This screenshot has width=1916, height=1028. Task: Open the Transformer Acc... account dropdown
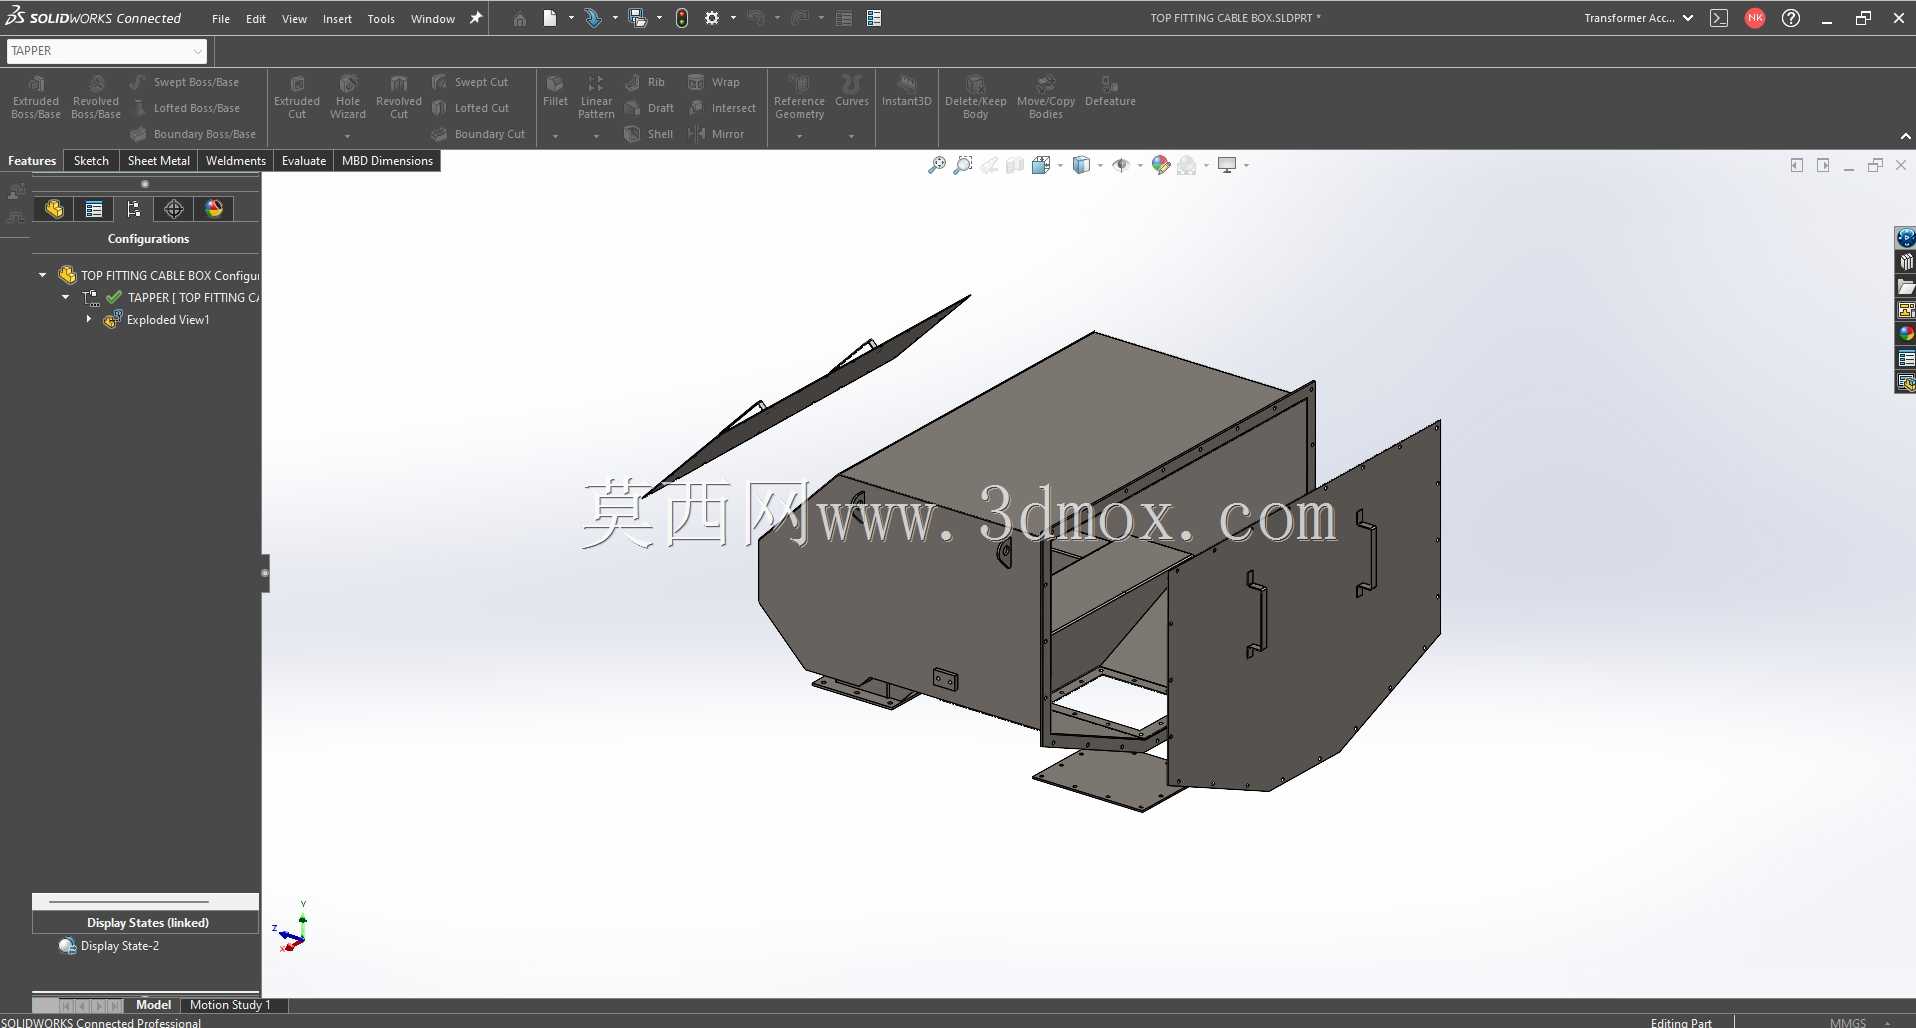1638,18
